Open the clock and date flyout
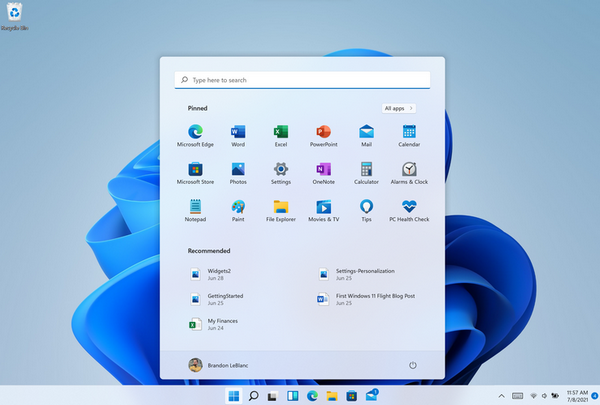The height and width of the screenshot is (405, 600). coord(576,396)
